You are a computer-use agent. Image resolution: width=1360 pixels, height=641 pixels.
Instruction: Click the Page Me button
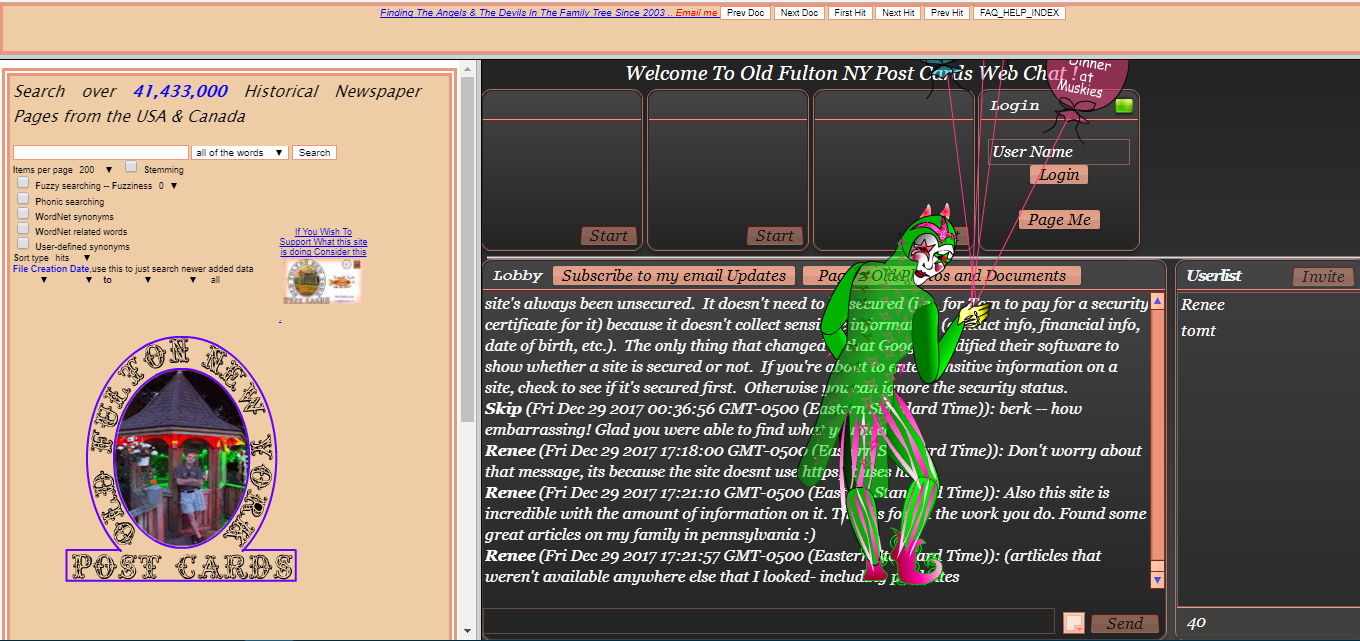pos(1059,220)
